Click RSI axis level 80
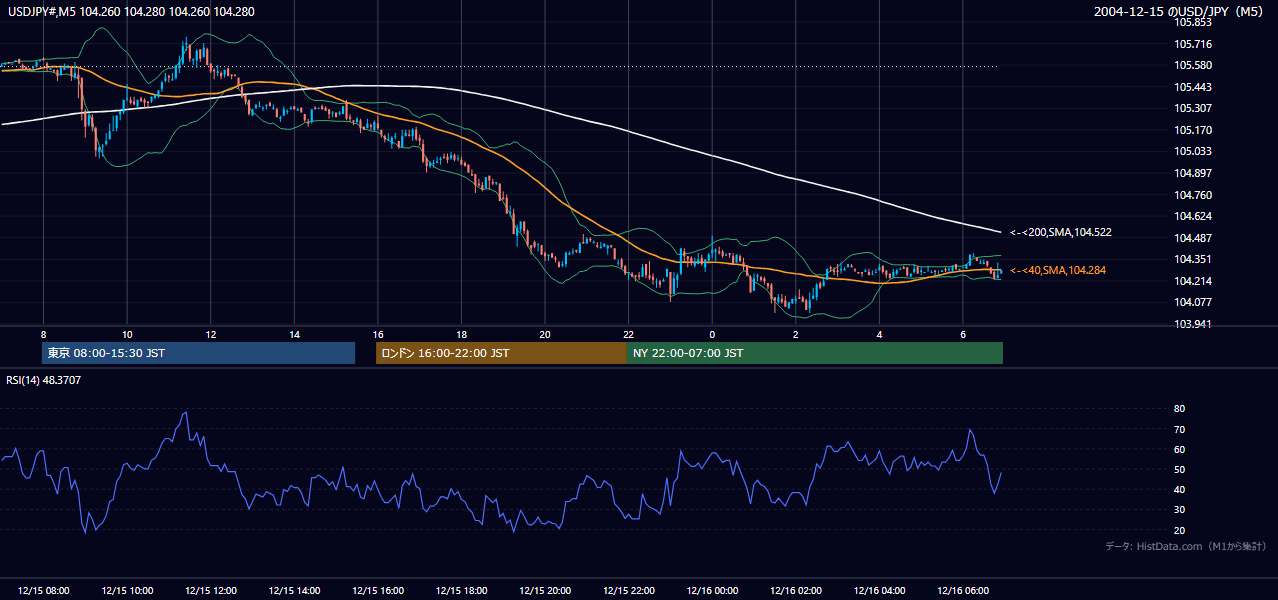1278x600 pixels. click(1179, 409)
